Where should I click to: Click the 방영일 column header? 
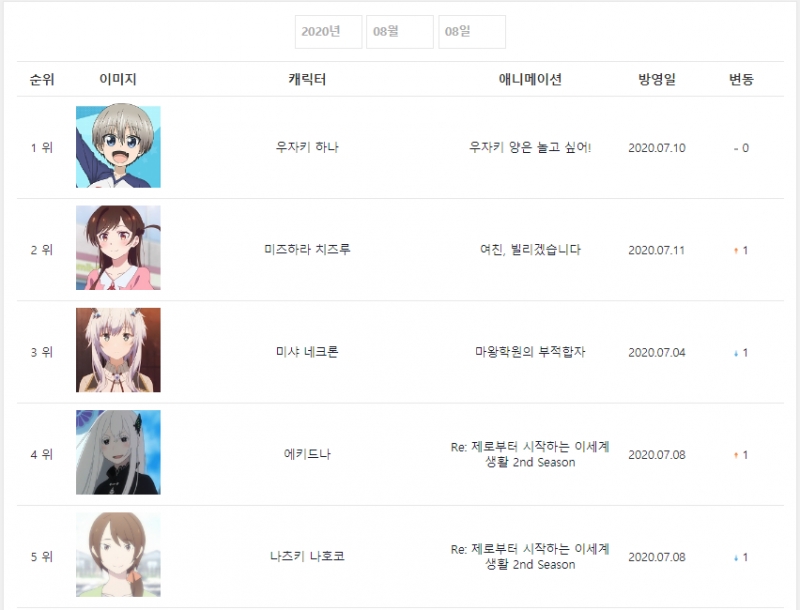[x=657, y=80]
